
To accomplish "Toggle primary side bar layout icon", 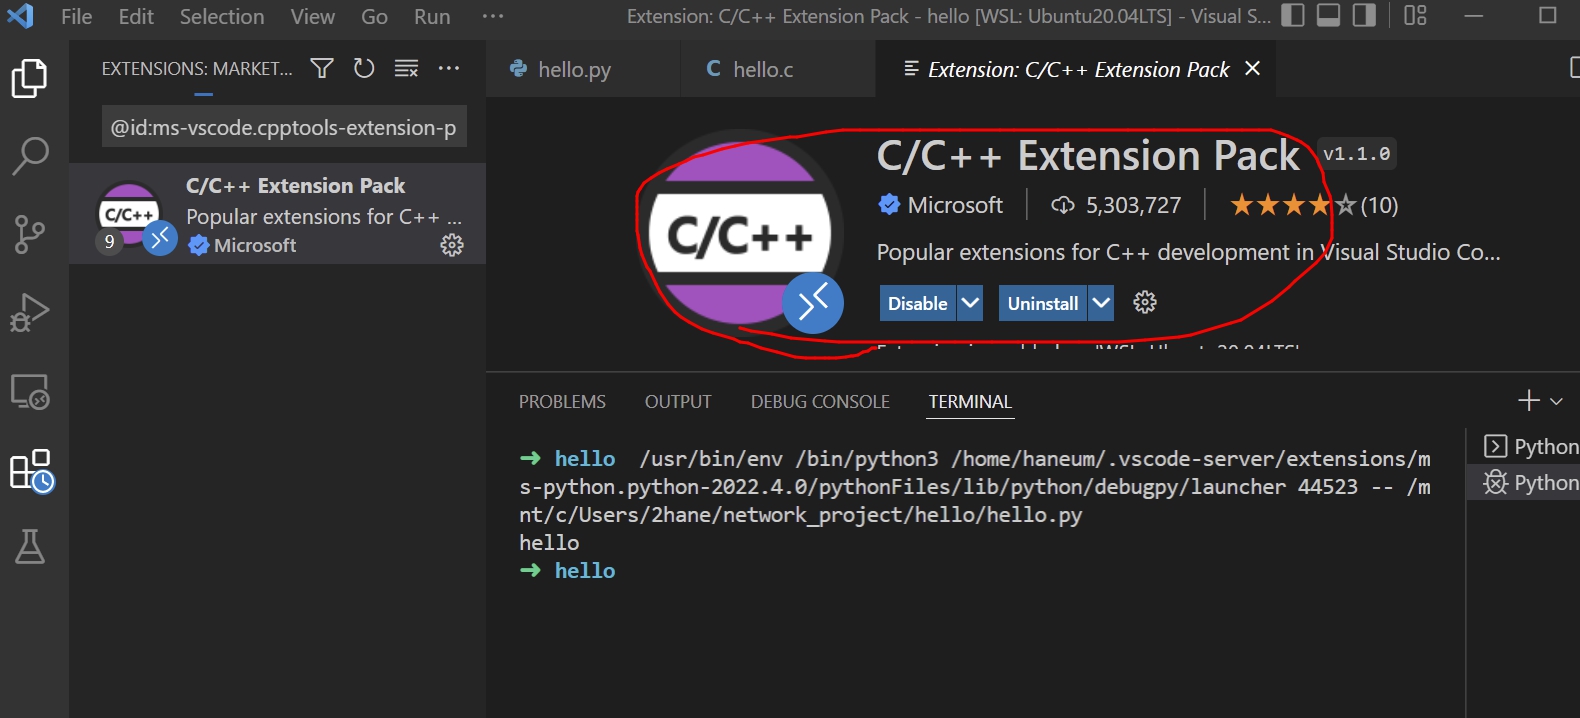I will [1293, 15].
